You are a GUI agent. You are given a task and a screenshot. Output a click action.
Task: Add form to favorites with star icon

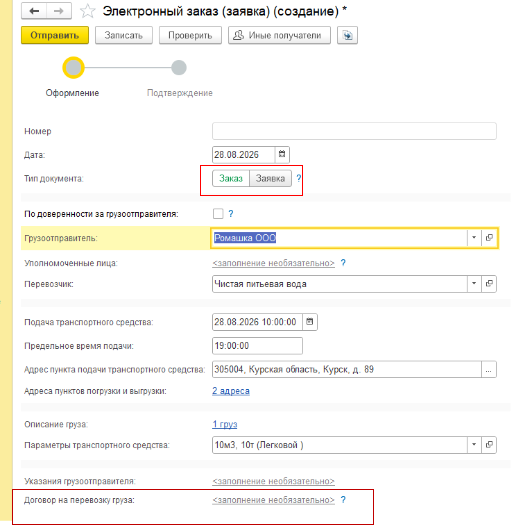pyautogui.click(x=87, y=11)
